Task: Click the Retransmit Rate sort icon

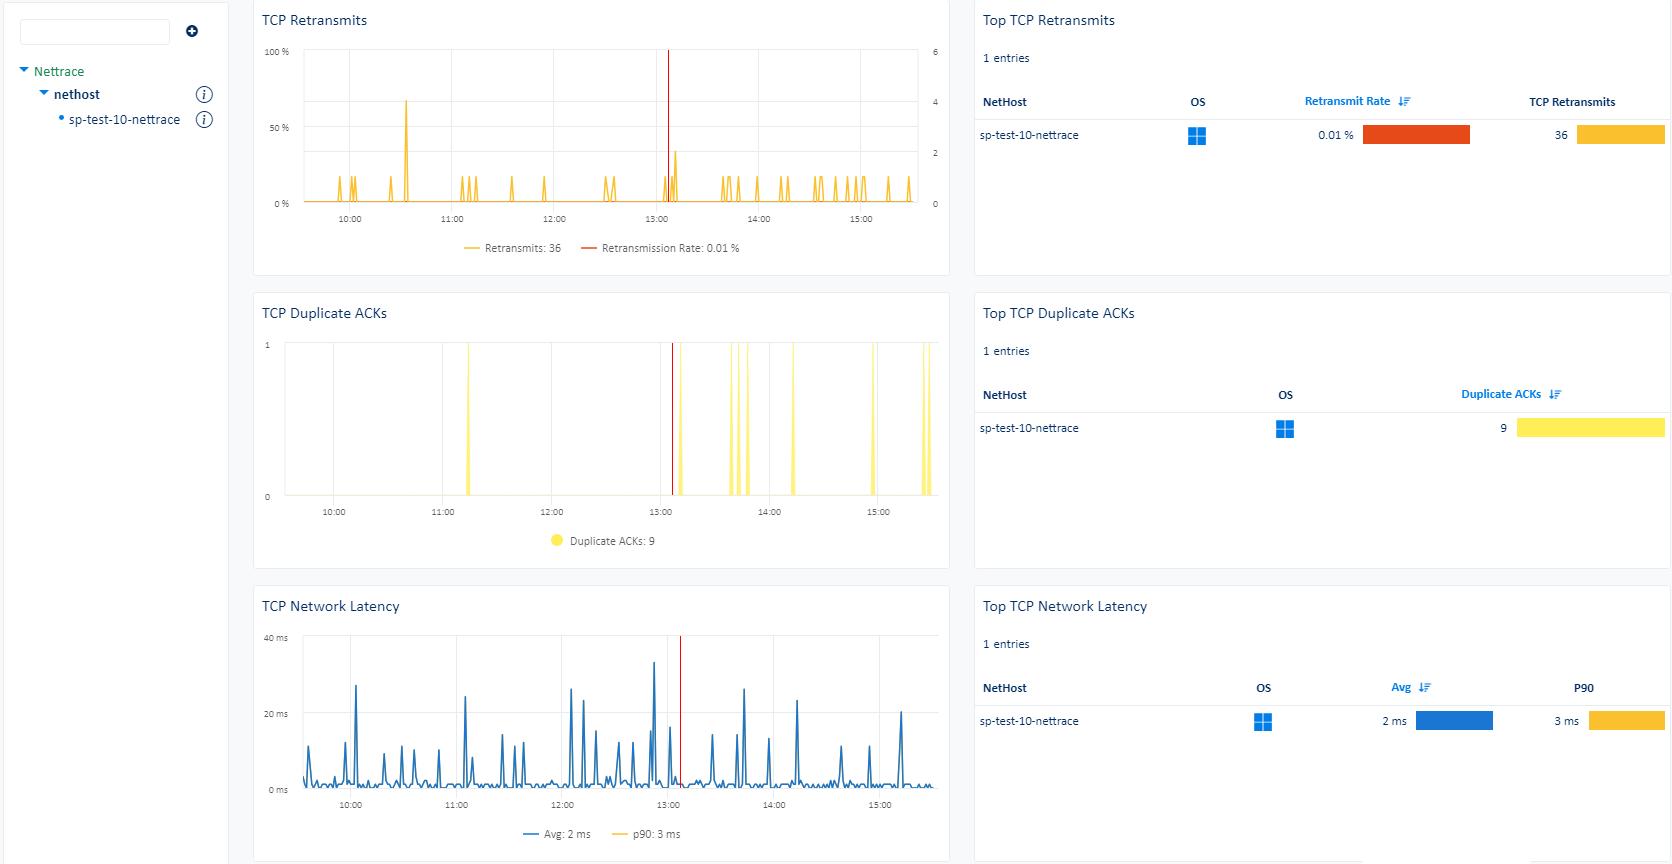Action: (x=1404, y=102)
